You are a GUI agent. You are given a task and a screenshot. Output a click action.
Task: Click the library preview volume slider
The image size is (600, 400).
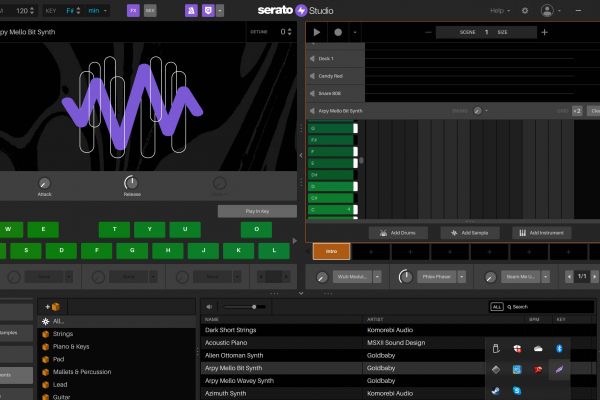pos(244,307)
